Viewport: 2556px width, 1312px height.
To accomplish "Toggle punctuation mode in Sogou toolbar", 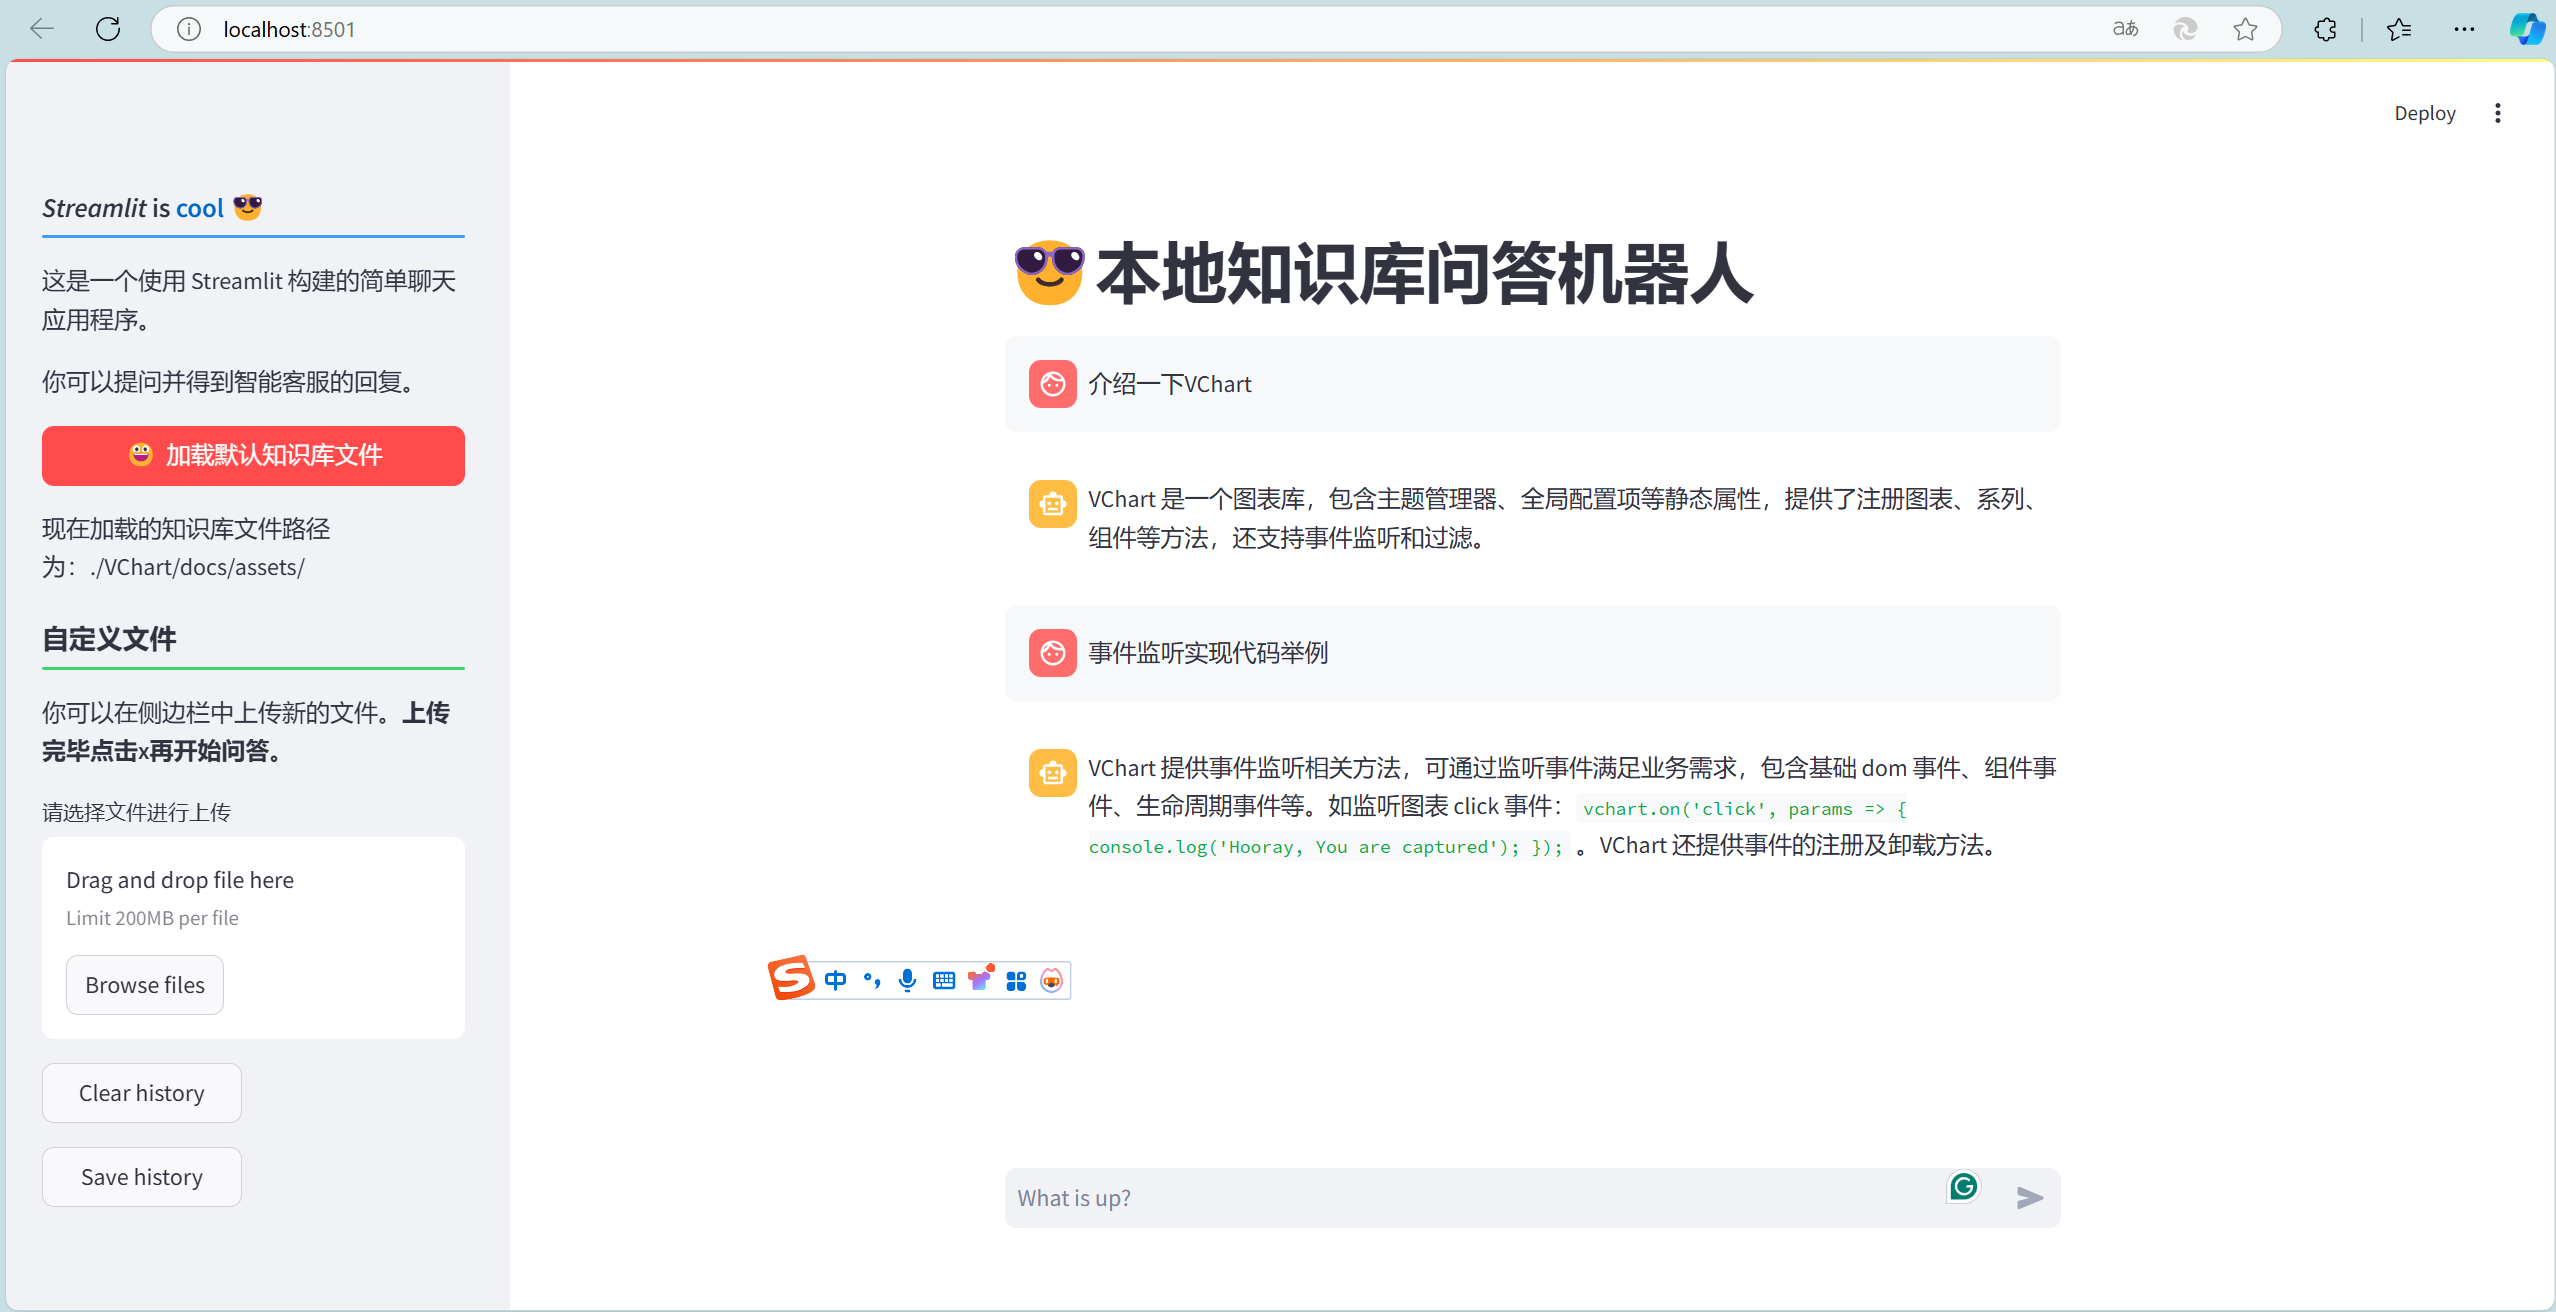I will tap(871, 980).
